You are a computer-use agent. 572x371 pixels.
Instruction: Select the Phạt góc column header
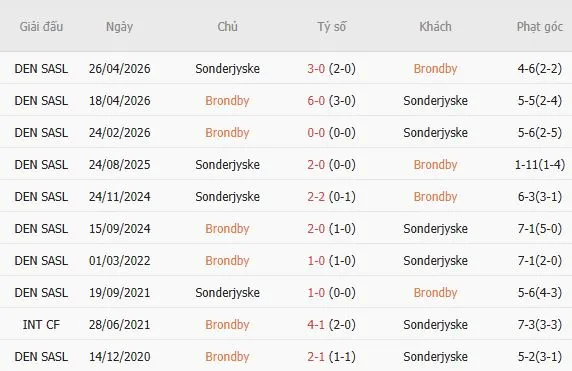(540, 27)
